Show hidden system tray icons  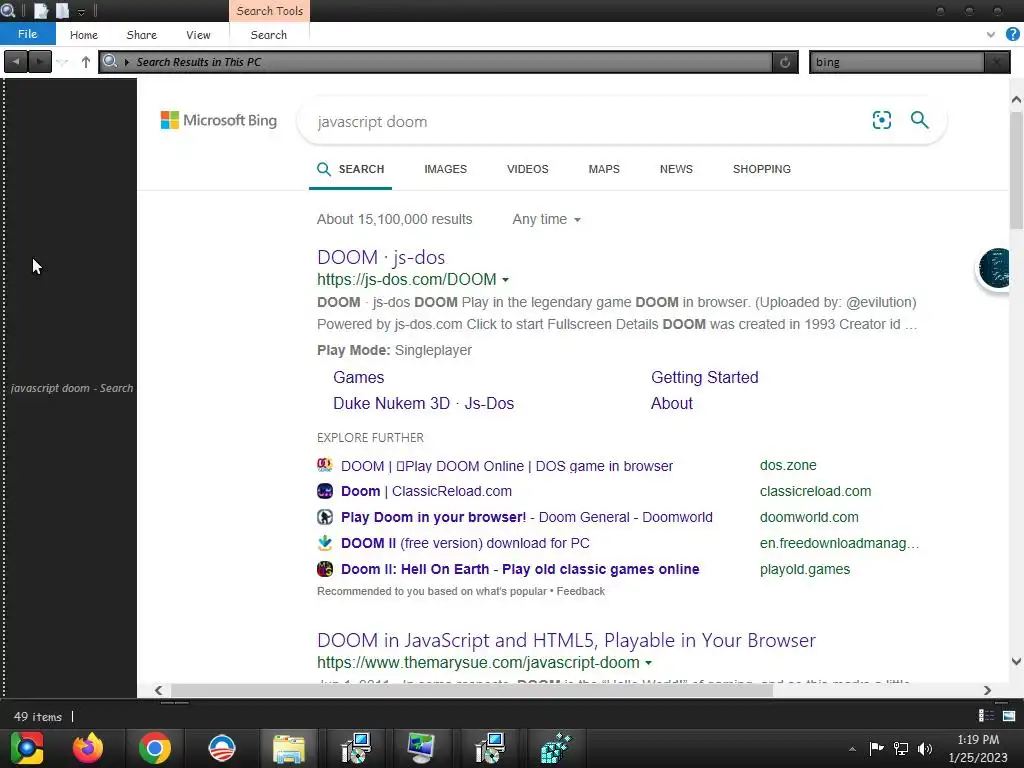[852, 749]
